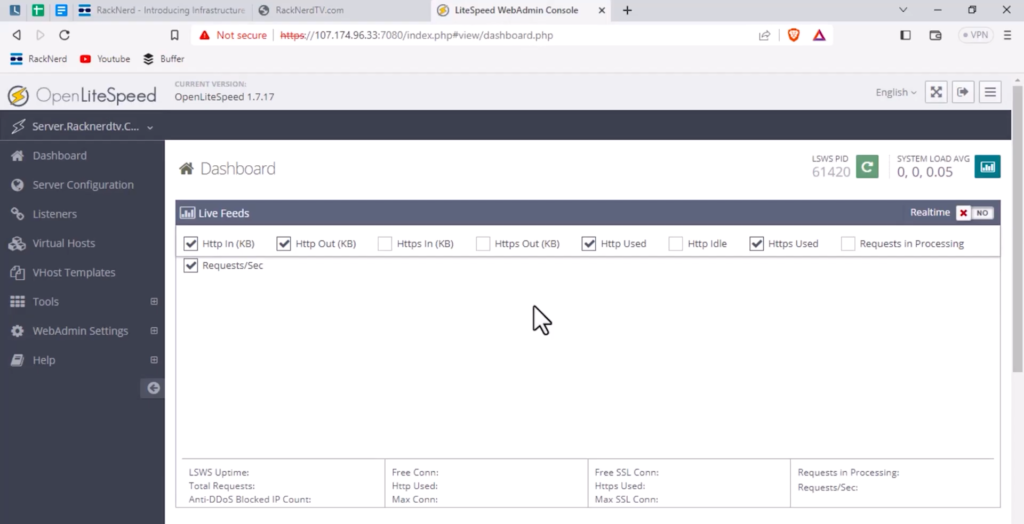Toggle the Realtime switch
Screen dimensions: 1024x524
pyautogui.click(x=973, y=213)
